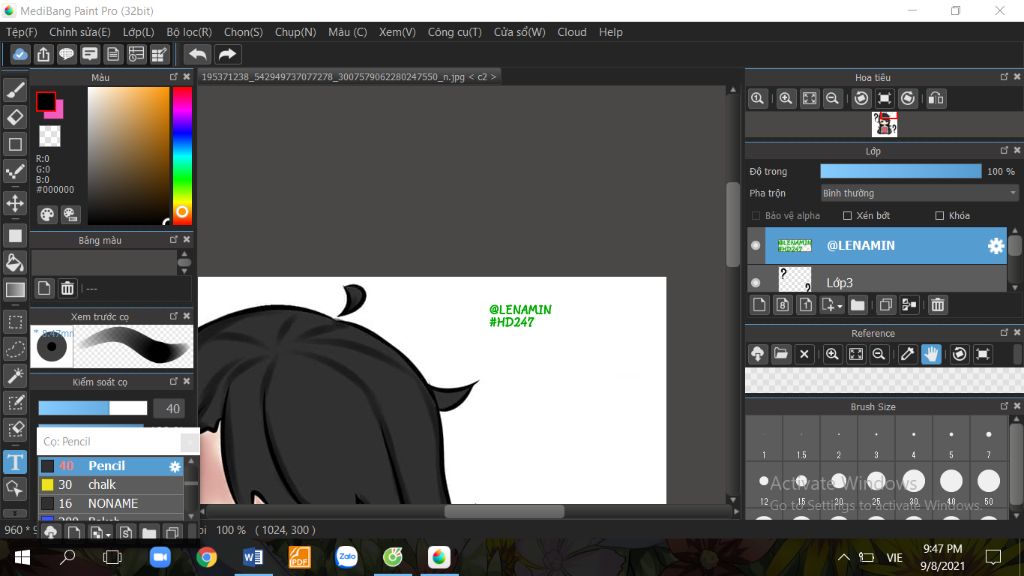Click the foreground black color swatch
This screenshot has height=576, width=1024.
point(46,101)
